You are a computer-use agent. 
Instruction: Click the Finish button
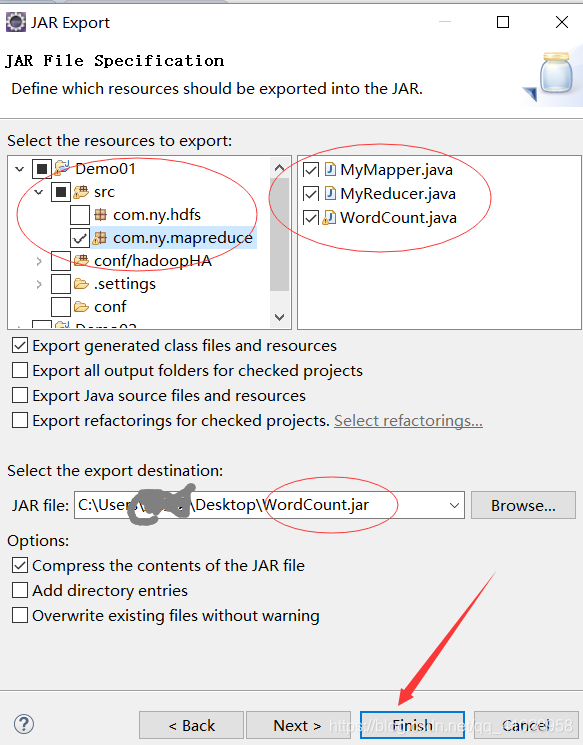(412, 725)
